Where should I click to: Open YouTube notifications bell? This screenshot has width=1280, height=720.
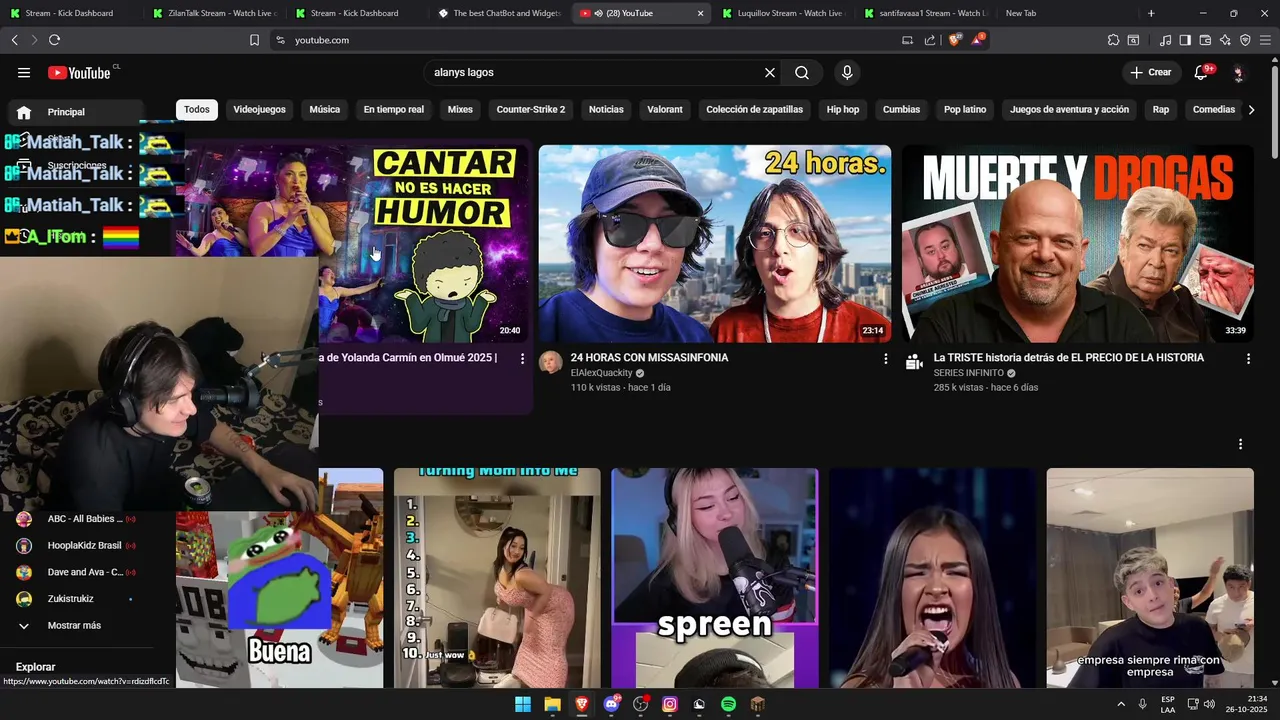click(1202, 72)
